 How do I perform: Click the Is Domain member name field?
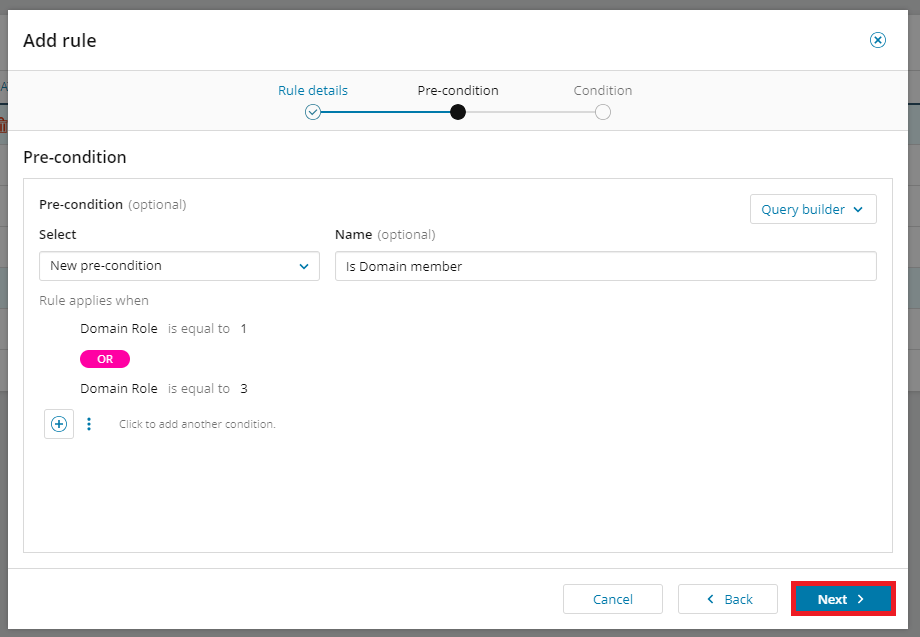(604, 266)
